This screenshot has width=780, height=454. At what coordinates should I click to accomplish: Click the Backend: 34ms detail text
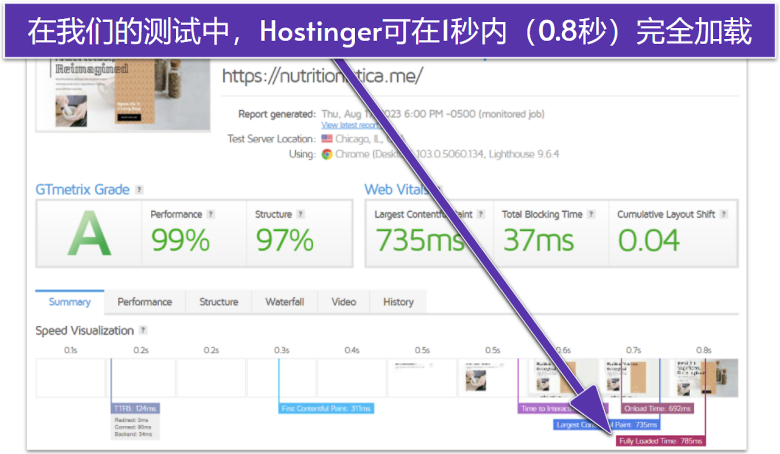coord(133,434)
